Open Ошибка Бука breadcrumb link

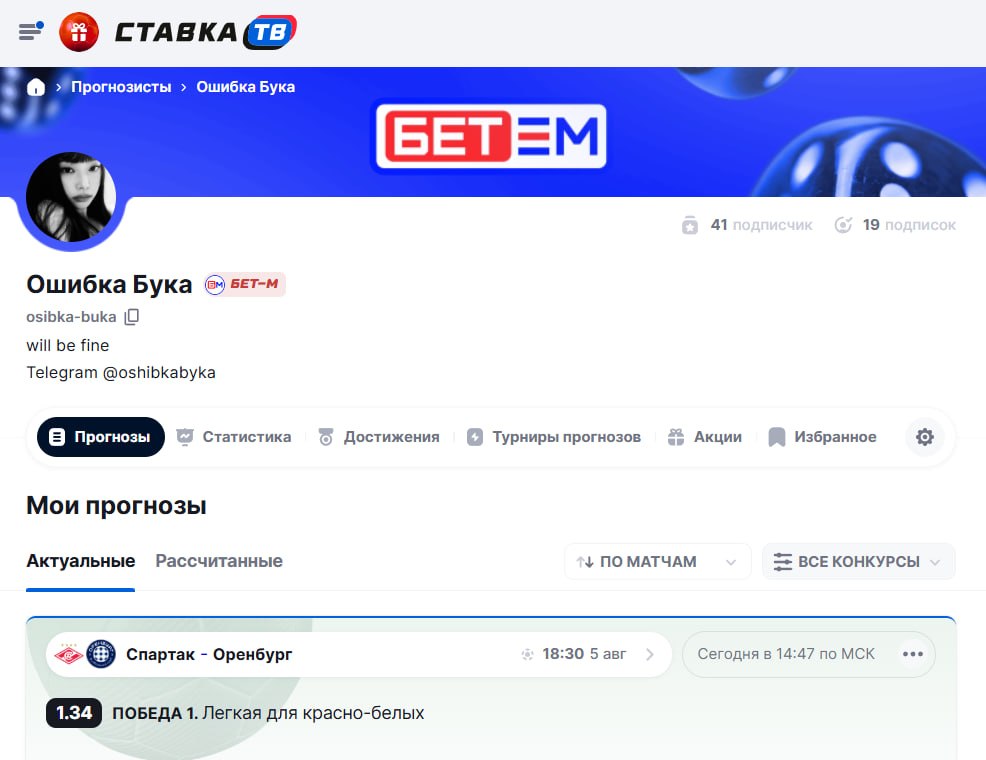[245, 87]
